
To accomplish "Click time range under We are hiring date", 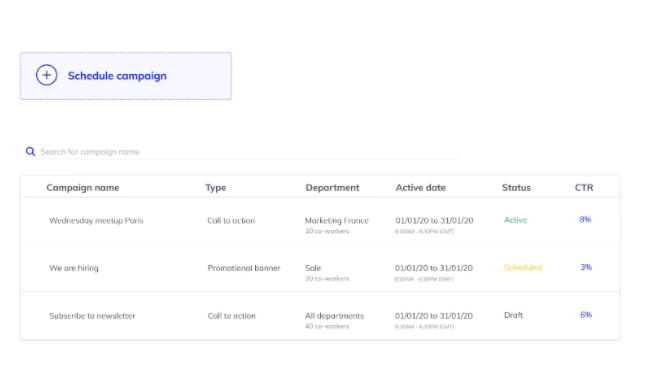I will click(424, 279).
